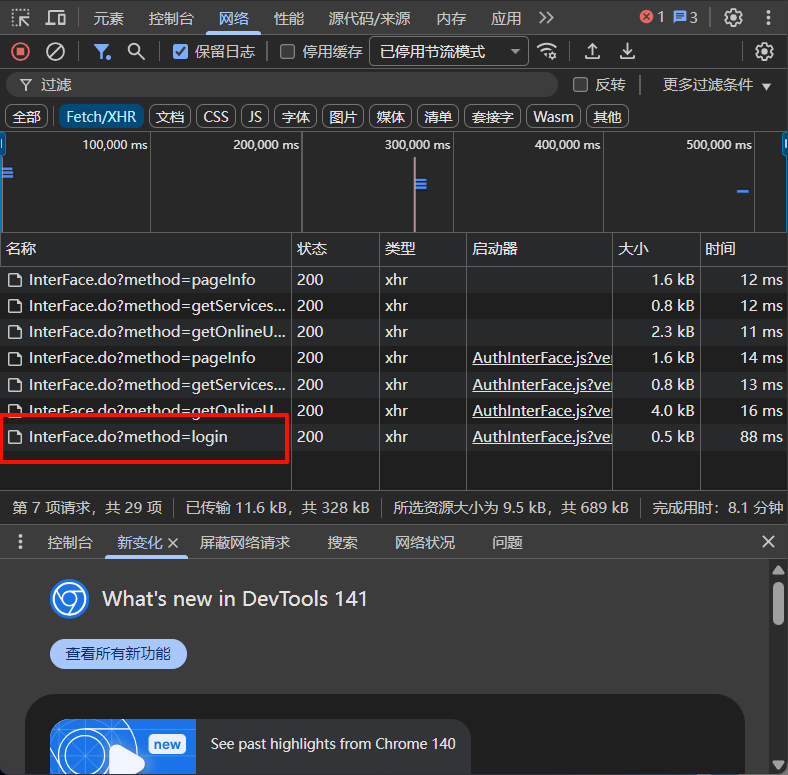The height and width of the screenshot is (775, 788).
Task: Toggle the 保留日志 checkbox
Action: coord(180,52)
